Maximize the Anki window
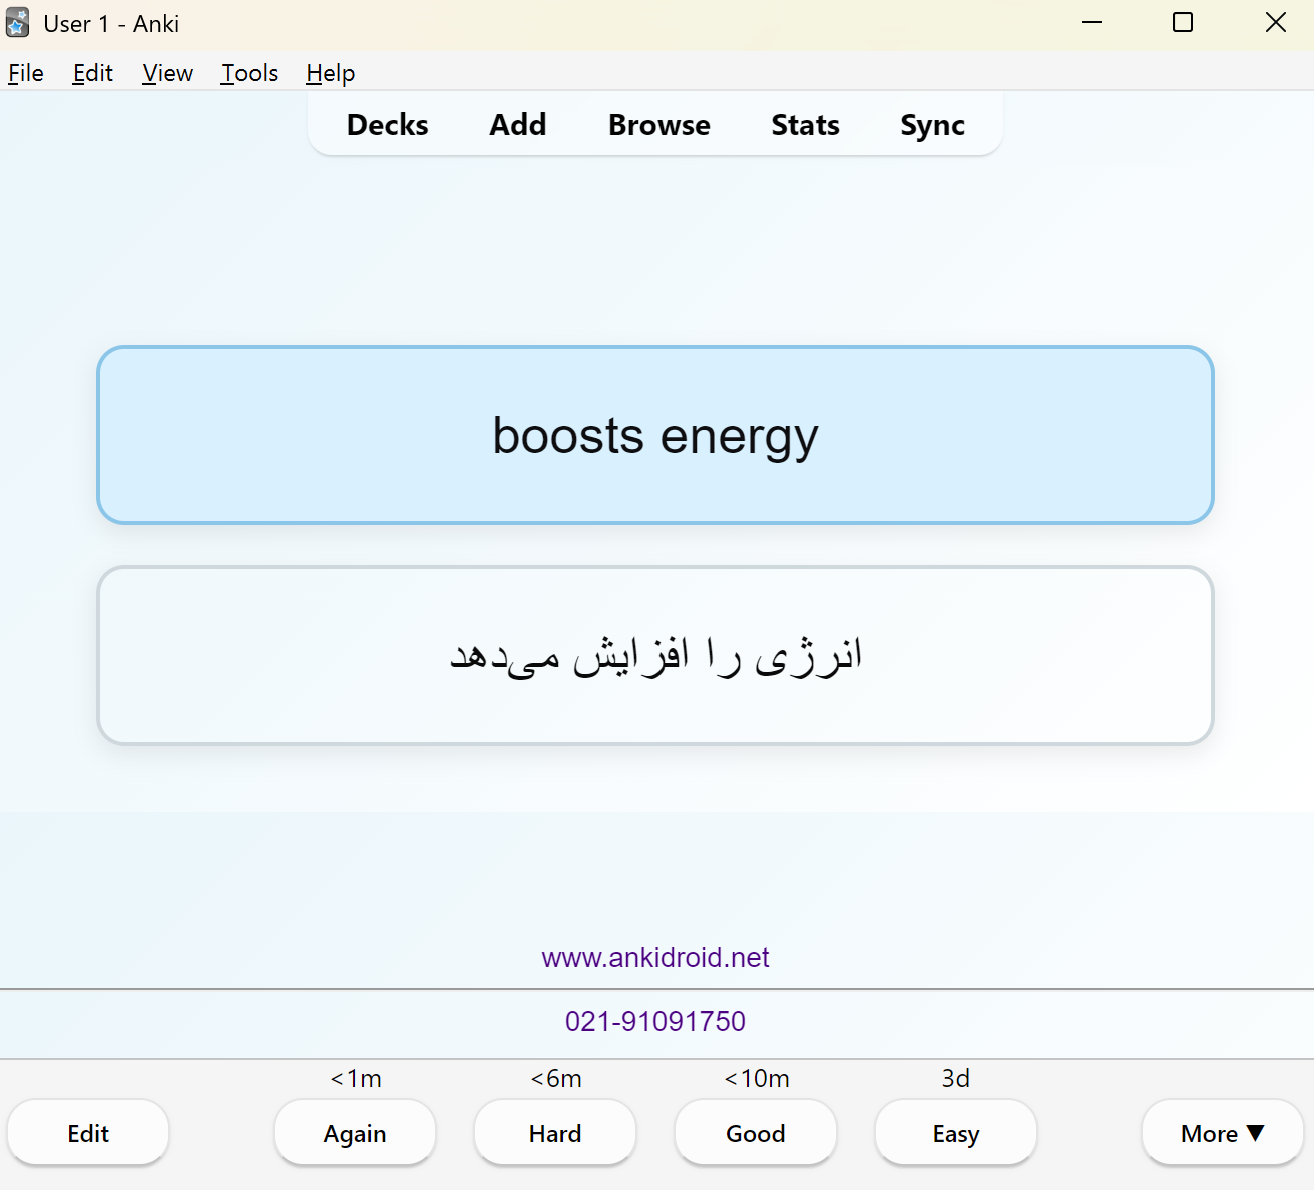 click(x=1183, y=23)
